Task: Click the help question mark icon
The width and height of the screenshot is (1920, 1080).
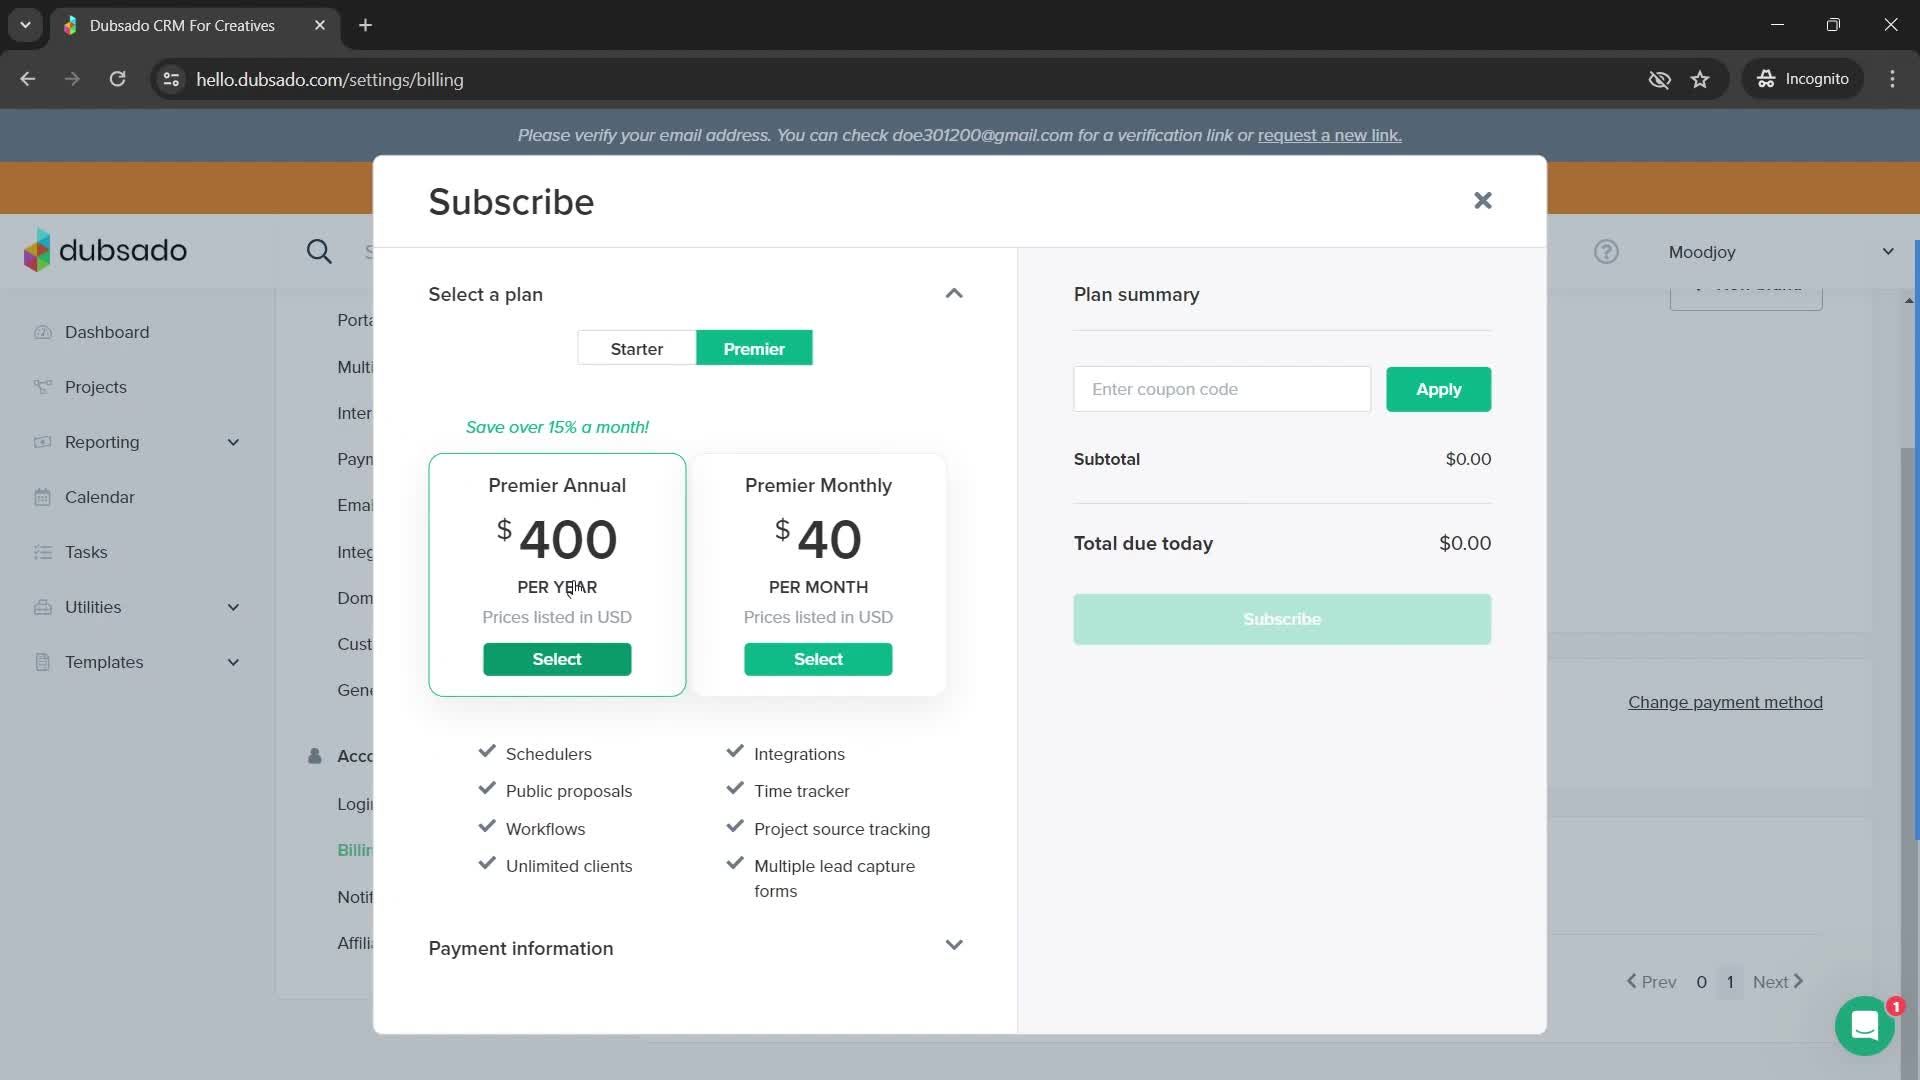Action: (1606, 252)
